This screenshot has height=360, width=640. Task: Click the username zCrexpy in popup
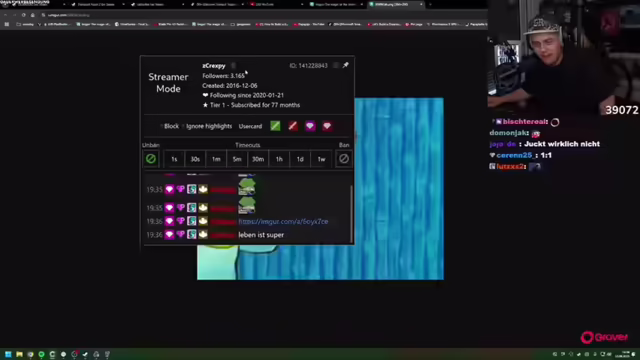(x=214, y=66)
